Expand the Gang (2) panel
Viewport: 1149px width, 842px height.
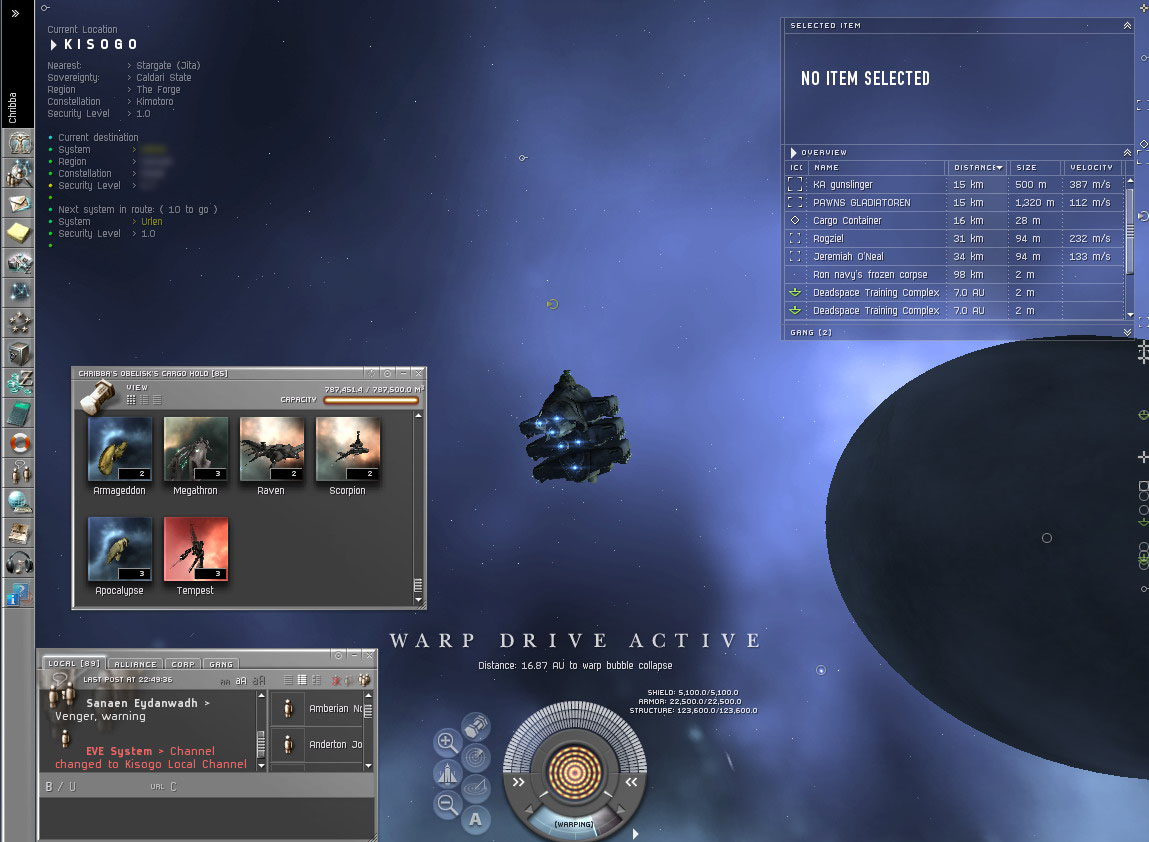click(1127, 332)
